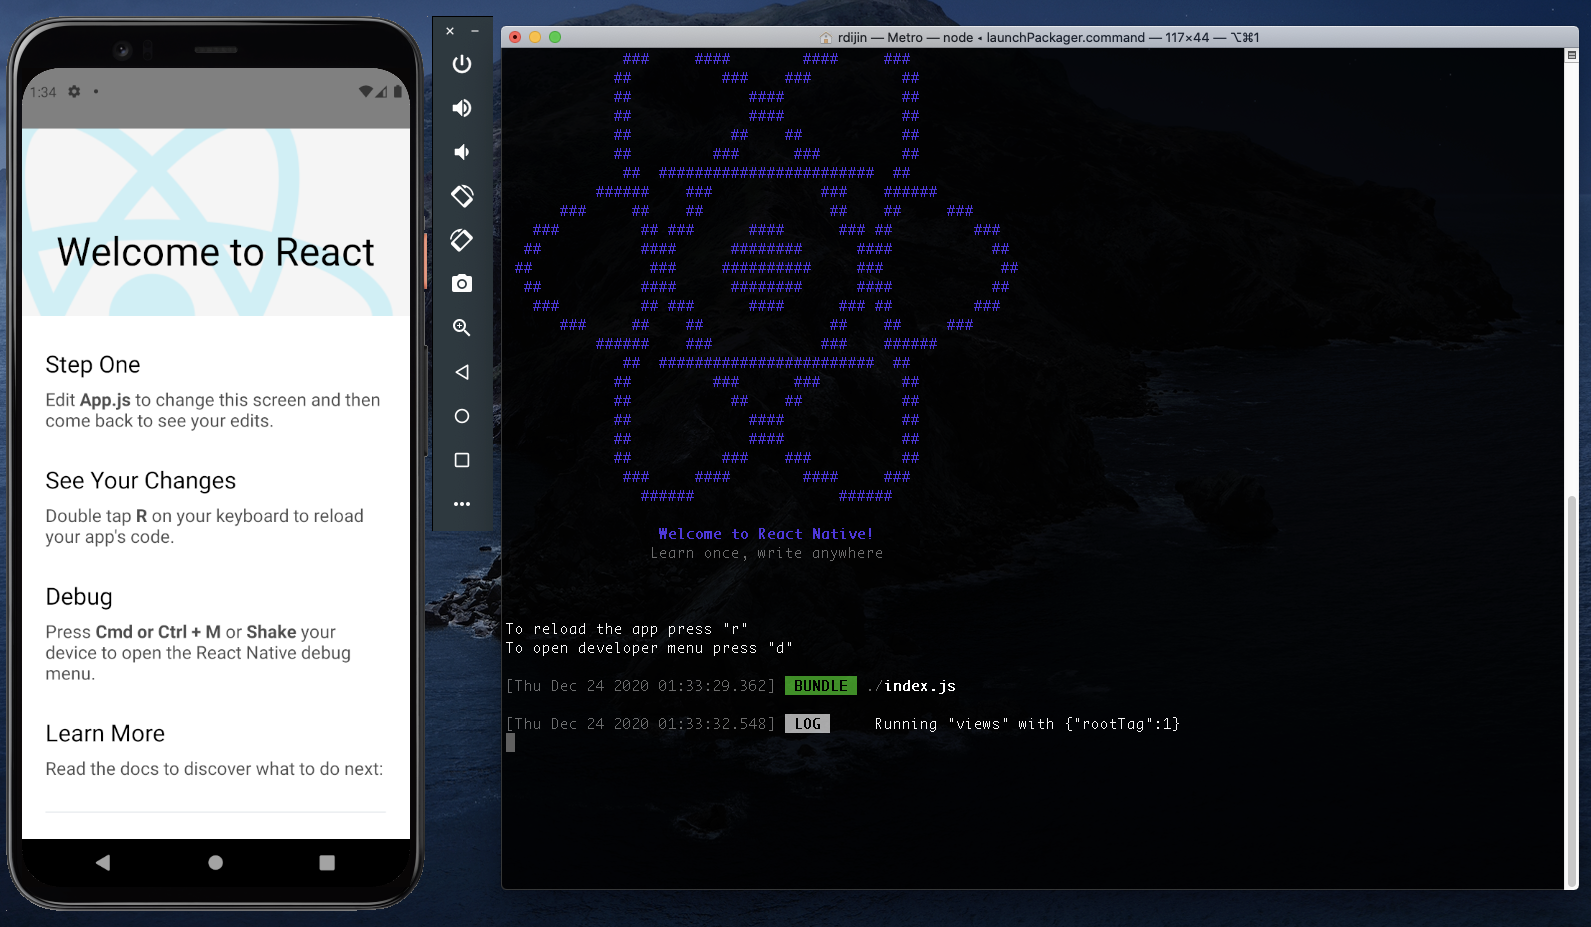
Task: Tap the Wi-Fi indicator in phone status bar
Action: pos(366,91)
